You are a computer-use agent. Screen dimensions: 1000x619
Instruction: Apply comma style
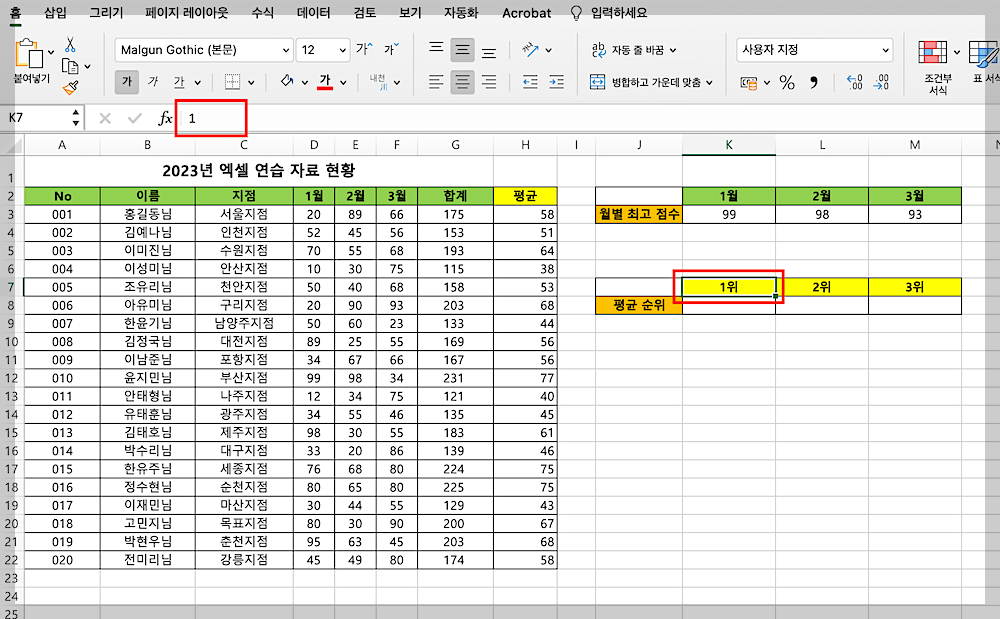click(x=814, y=82)
